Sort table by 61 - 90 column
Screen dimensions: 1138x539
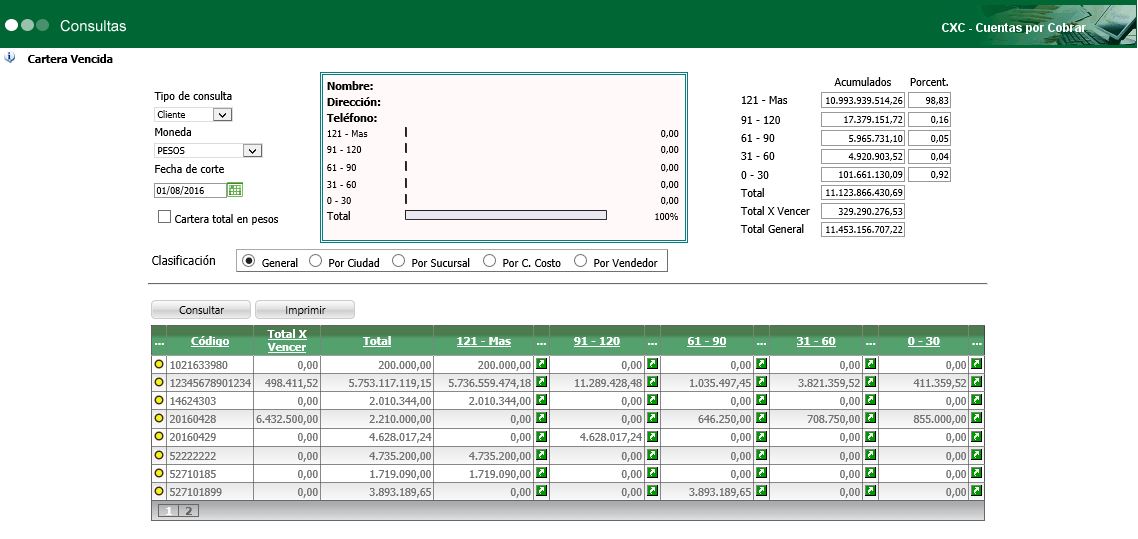pyautogui.click(x=706, y=341)
